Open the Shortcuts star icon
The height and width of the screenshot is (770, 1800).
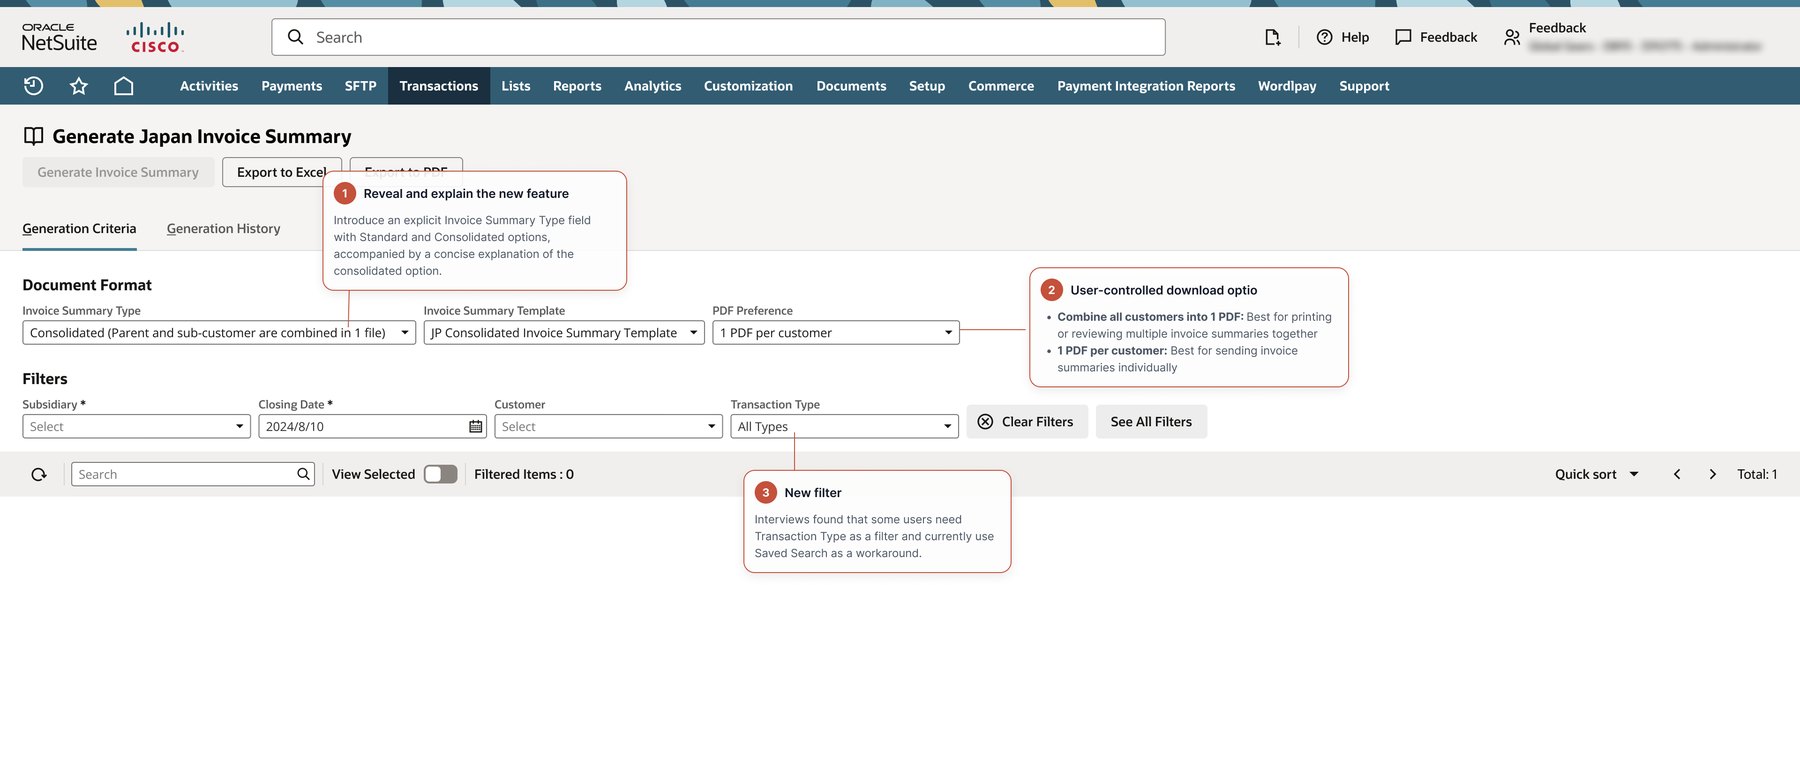coord(79,86)
